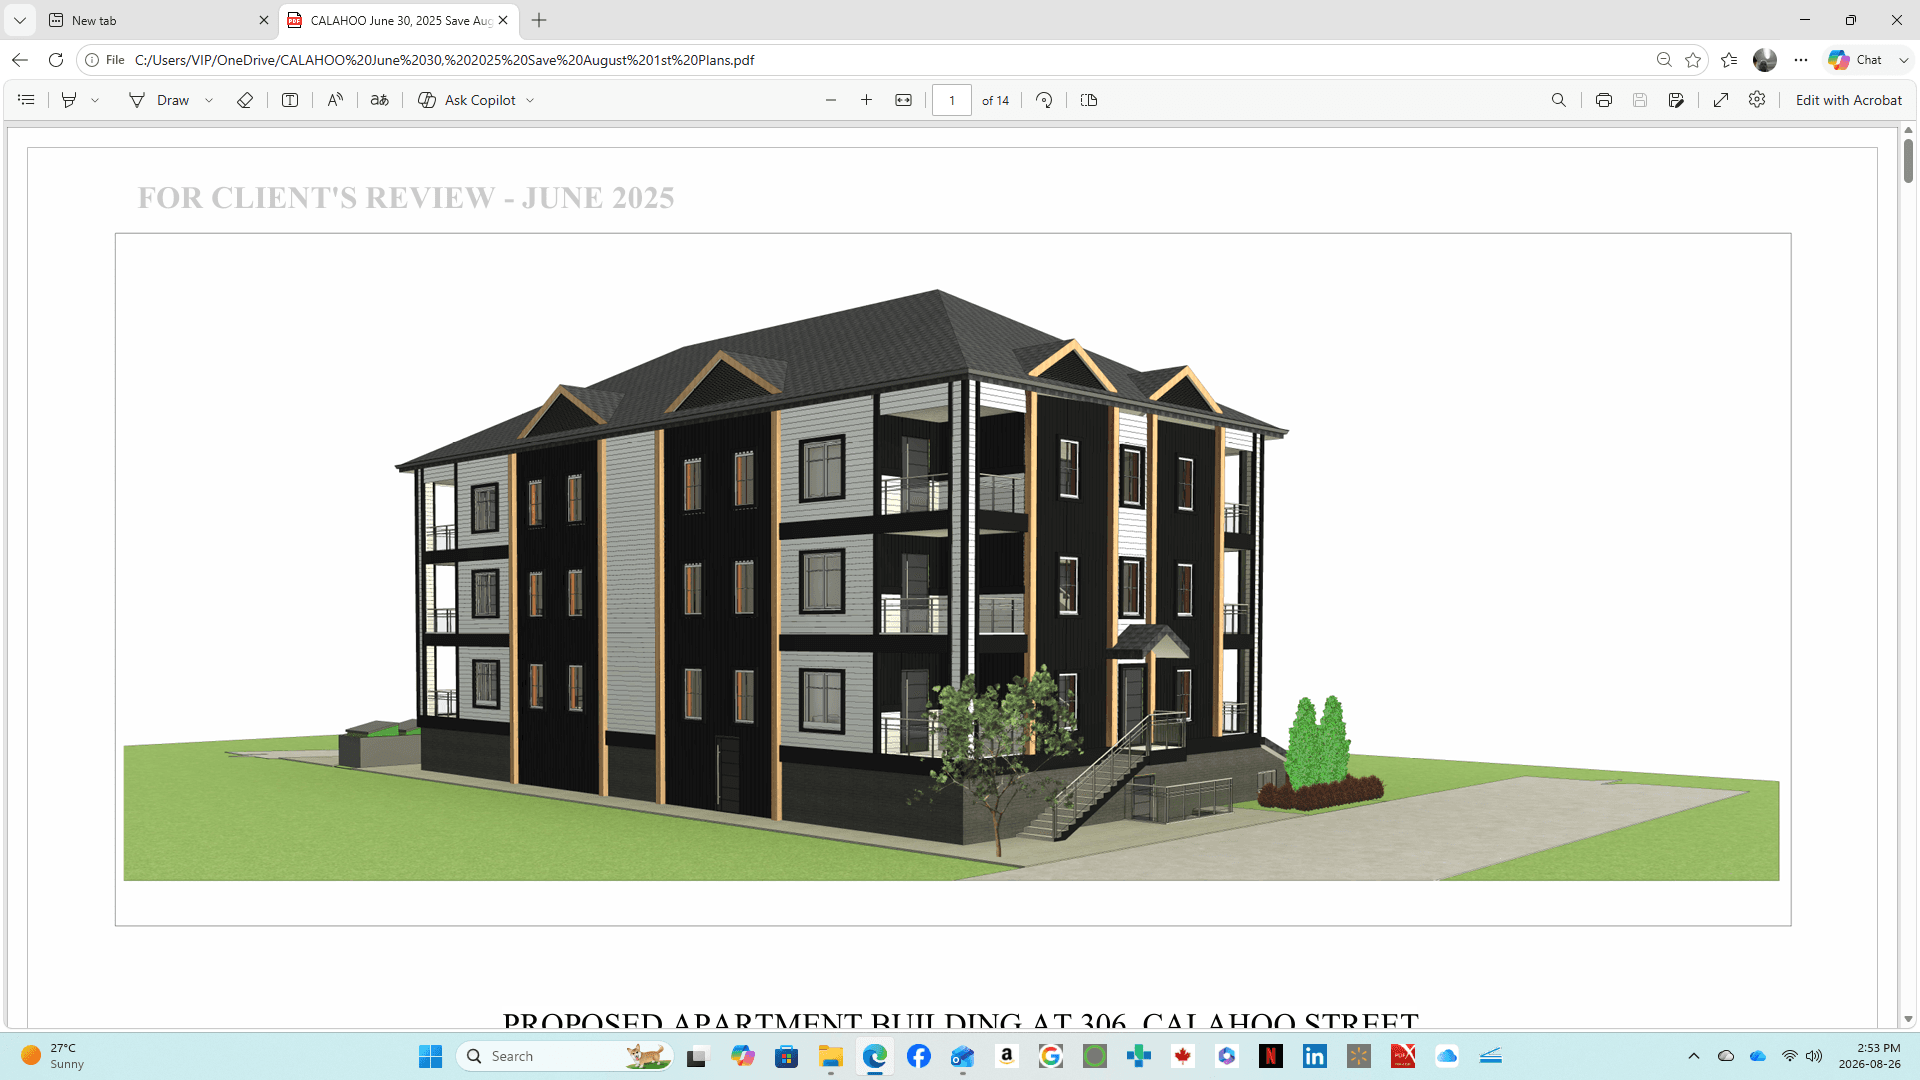Image resolution: width=1920 pixels, height=1080 pixels.
Task: Open Find in PDF toolbar search
Action: pyautogui.click(x=1559, y=100)
